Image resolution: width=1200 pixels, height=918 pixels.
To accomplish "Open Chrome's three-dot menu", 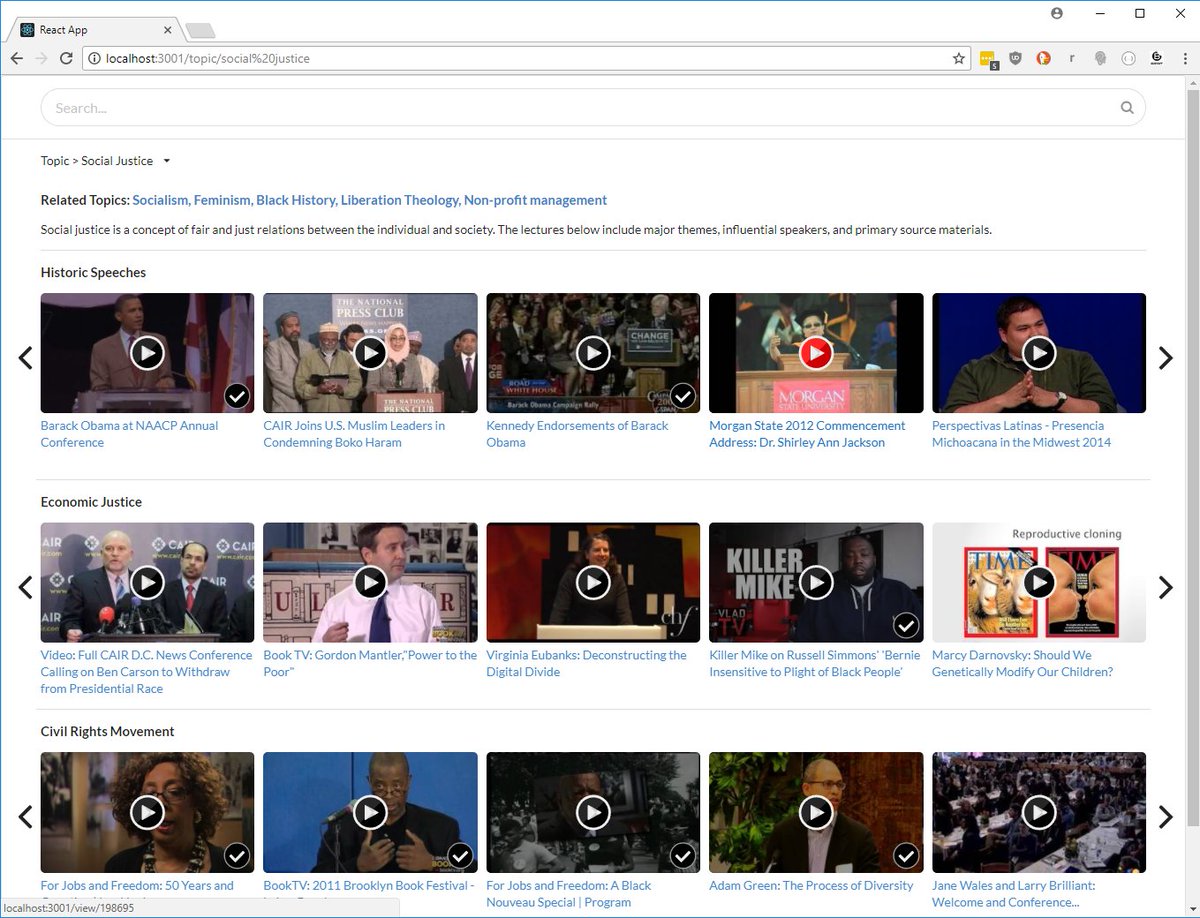I will tap(1186, 58).
